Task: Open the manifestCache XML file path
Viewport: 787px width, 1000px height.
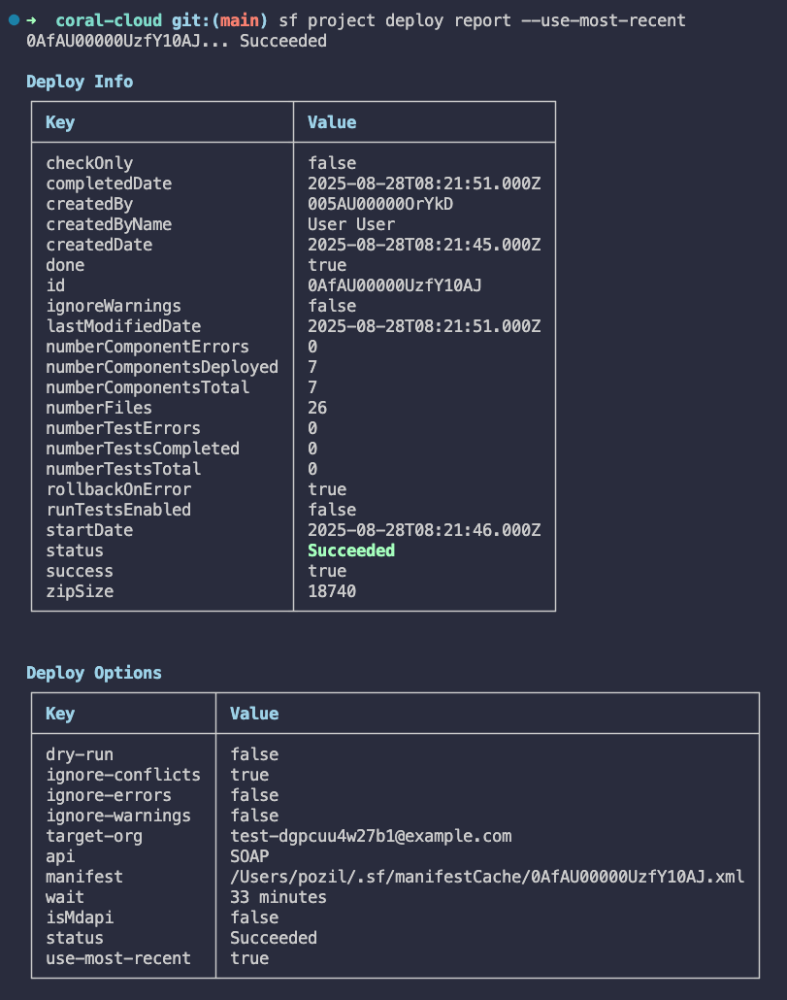Action: click(487, 877)
